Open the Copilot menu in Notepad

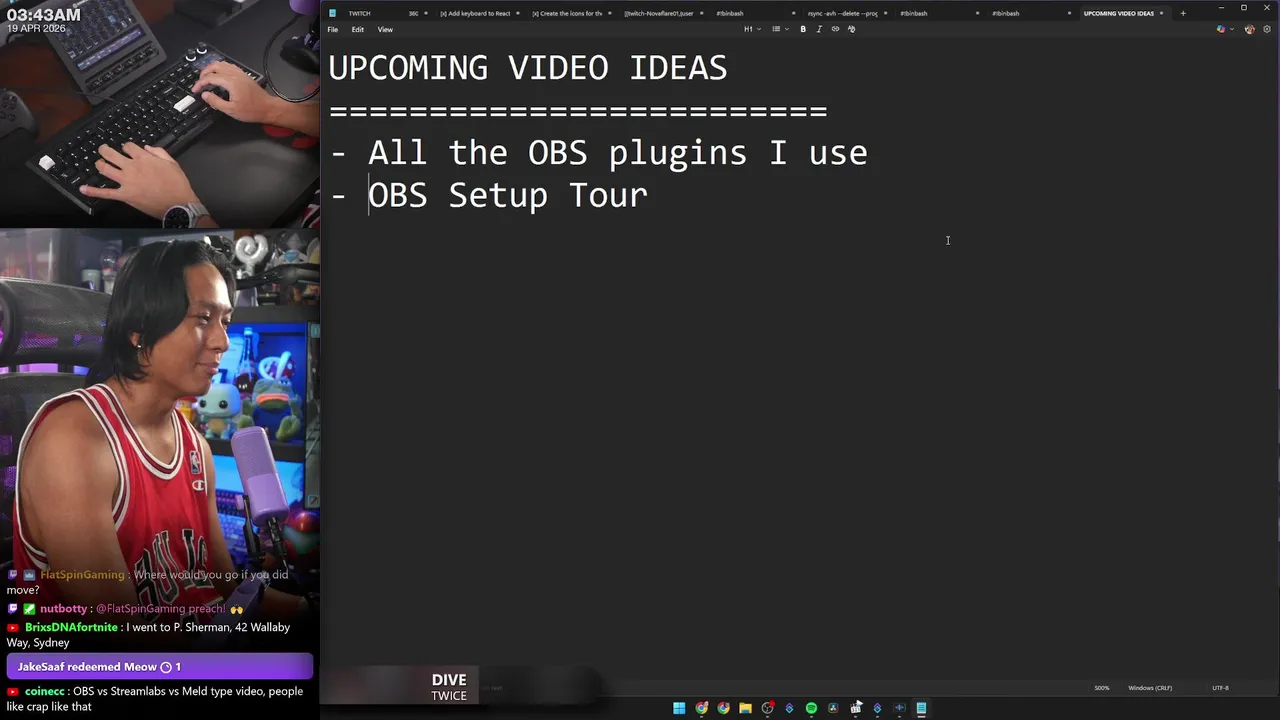[x=1224, y=29]
